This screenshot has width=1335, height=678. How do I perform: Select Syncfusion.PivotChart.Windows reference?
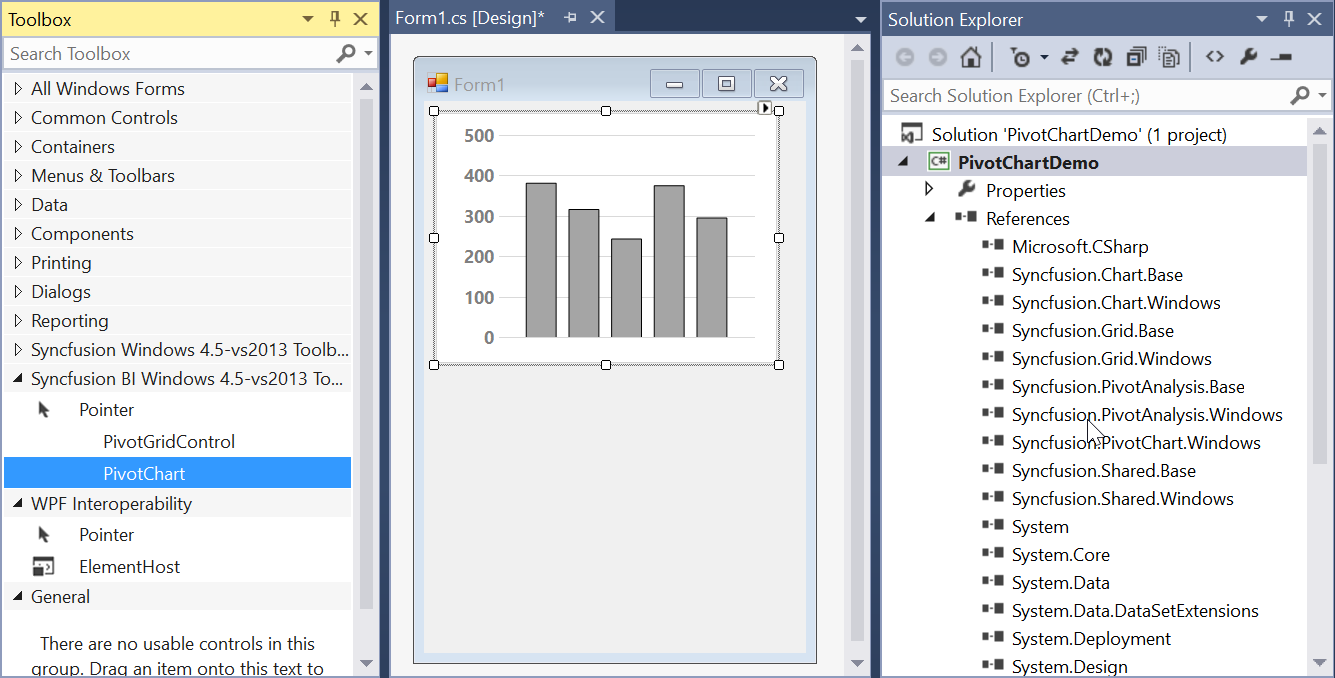click(1136, 442)
